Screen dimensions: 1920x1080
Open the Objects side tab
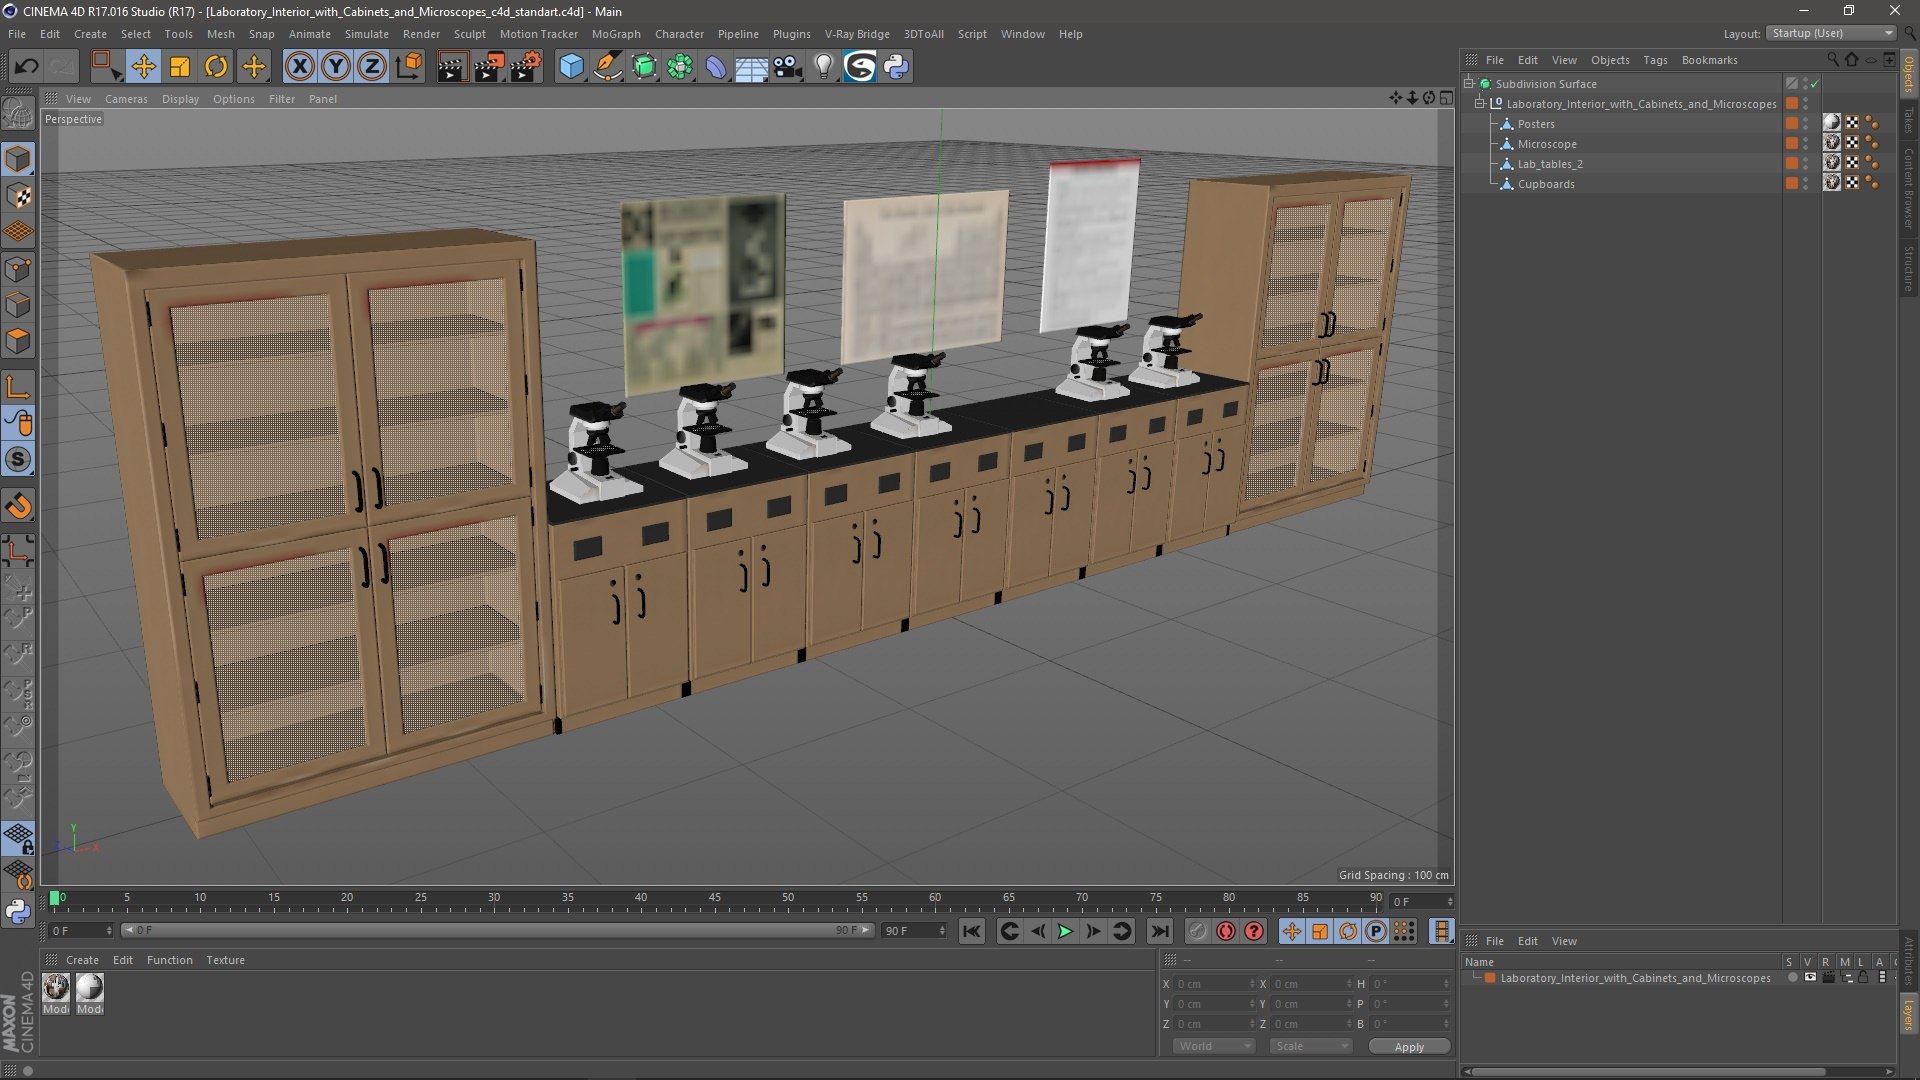point(1909,73)
